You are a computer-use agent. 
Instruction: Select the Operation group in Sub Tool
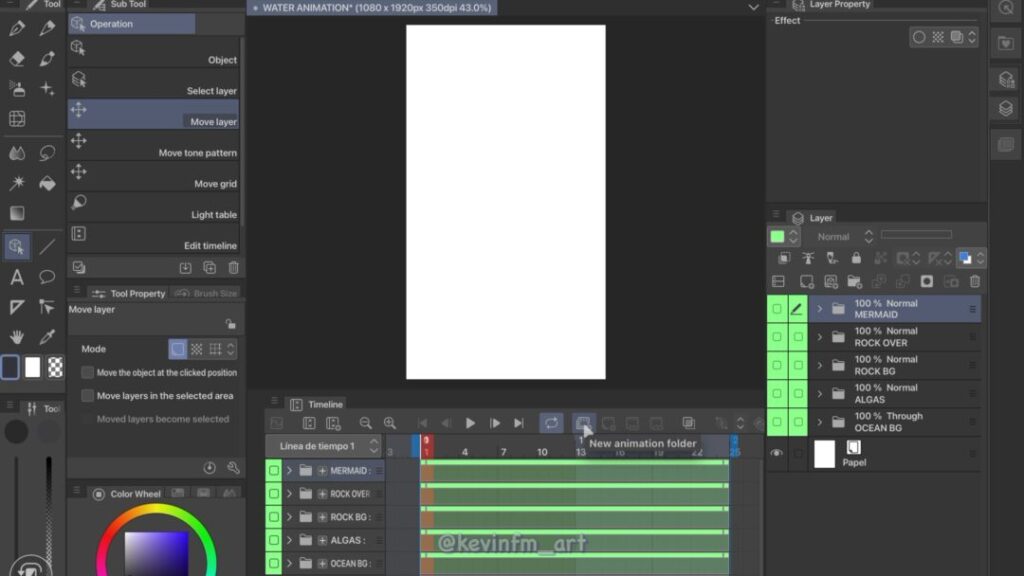(132, 24)
